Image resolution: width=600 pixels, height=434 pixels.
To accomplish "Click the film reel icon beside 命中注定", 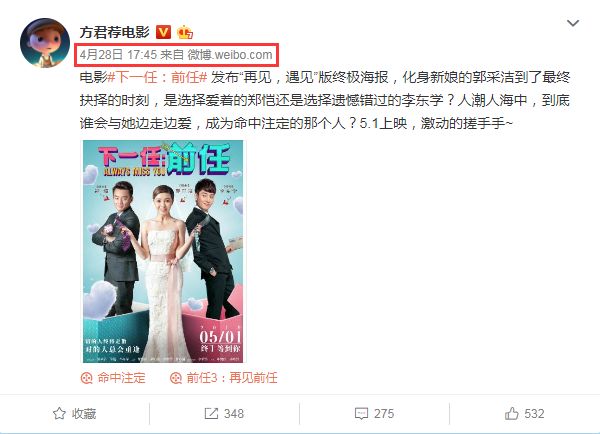I will pos(86,378).
